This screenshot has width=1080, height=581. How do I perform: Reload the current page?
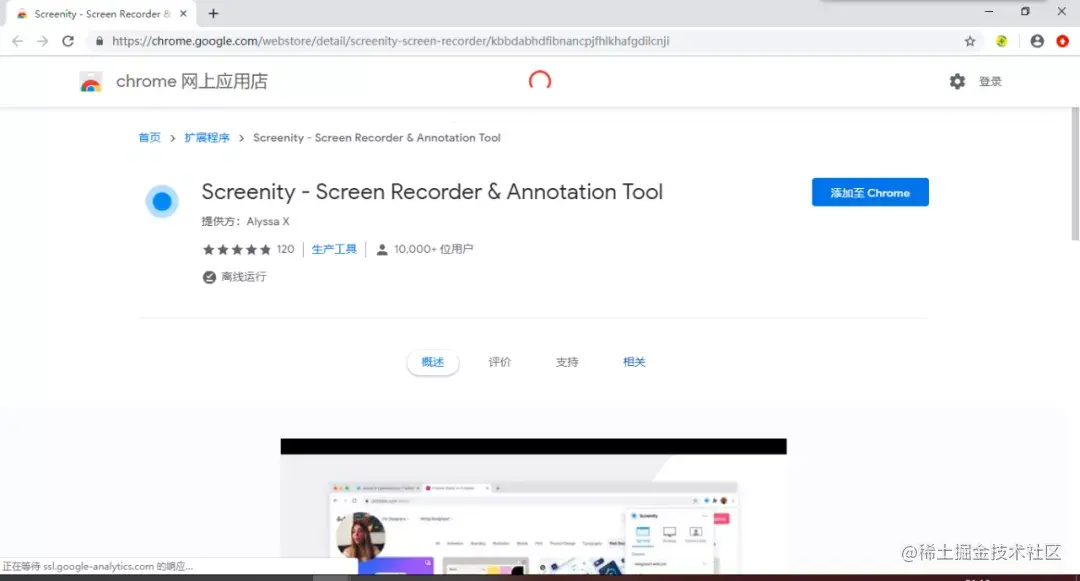68,41
